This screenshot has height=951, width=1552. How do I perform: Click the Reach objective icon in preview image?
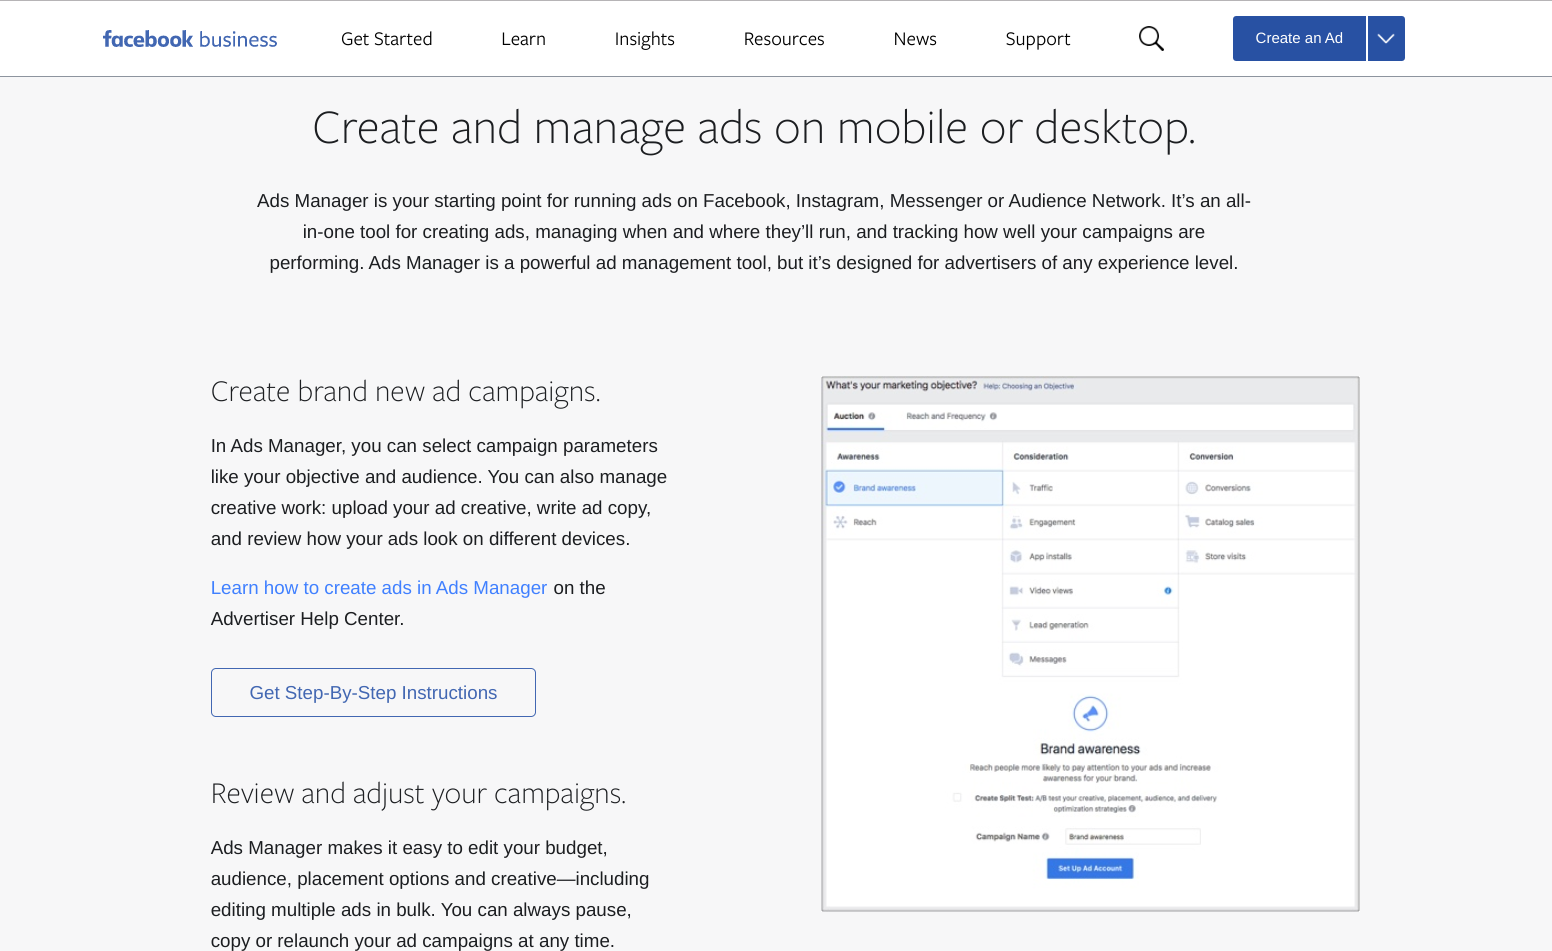coord(840,522)
